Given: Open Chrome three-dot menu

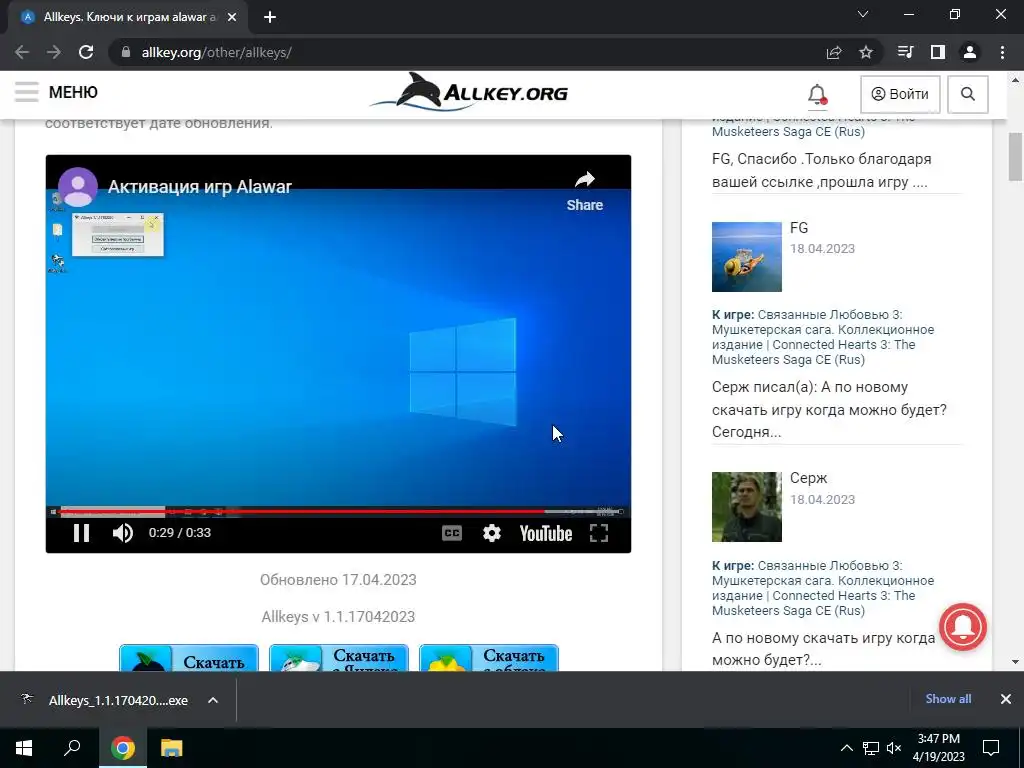Looking at the screenshot, I should click(1002, 52).
